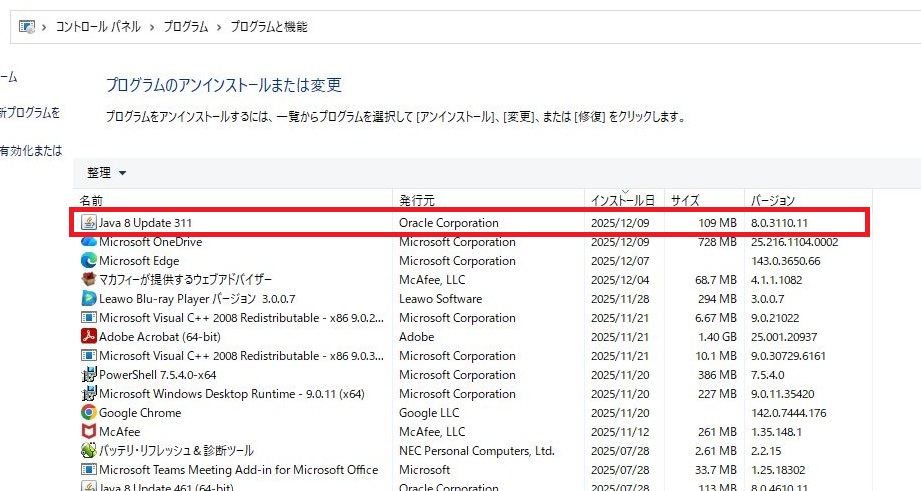Click the プログラム breadcrumb link
This screenshot has width=921, height=491.
pyautogui.click(x=185, y=27)
